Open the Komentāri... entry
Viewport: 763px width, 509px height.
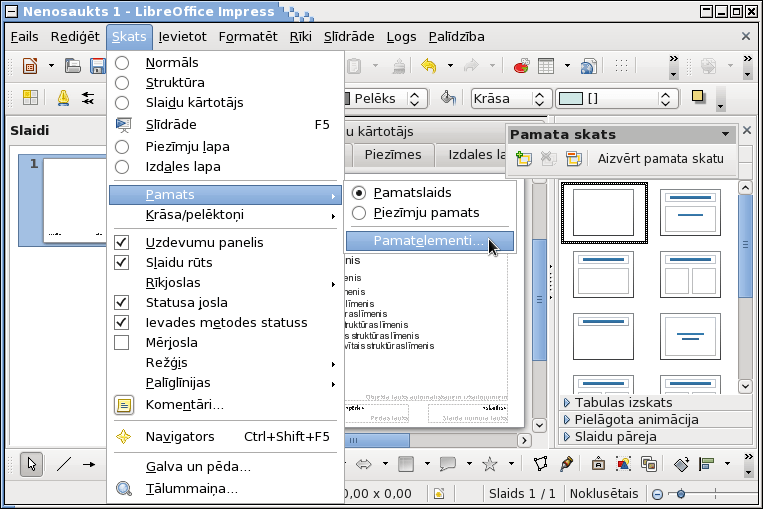(x=224, y=405)
